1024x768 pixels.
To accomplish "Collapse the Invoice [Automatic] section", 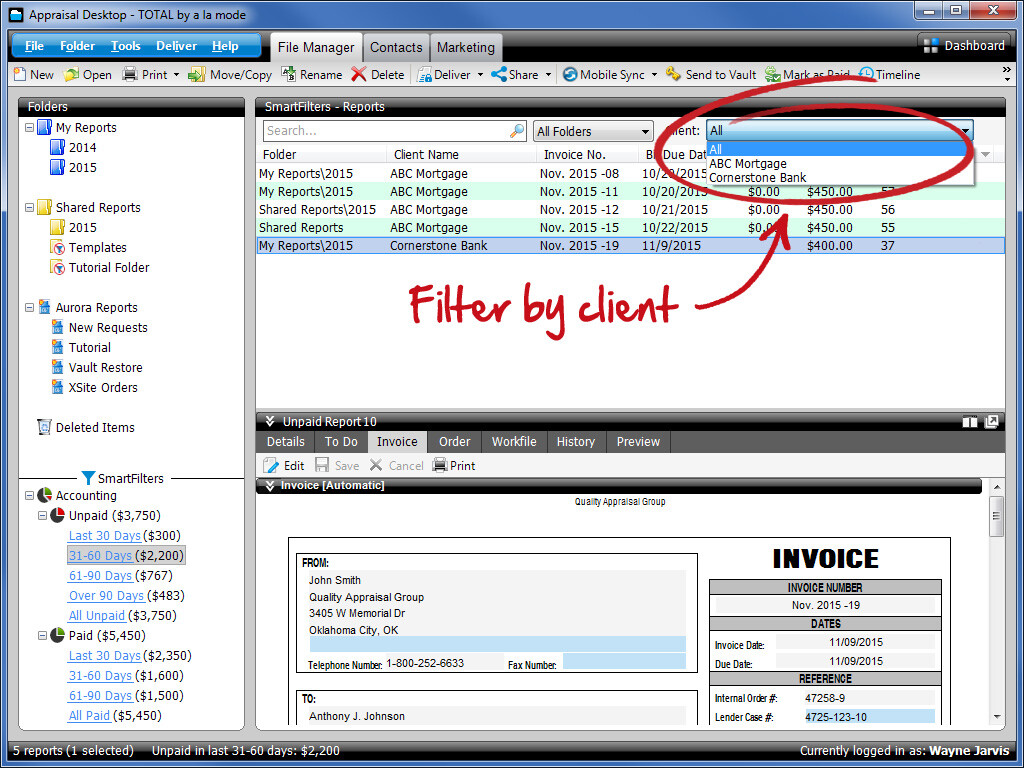I will [x=268, y=485].
